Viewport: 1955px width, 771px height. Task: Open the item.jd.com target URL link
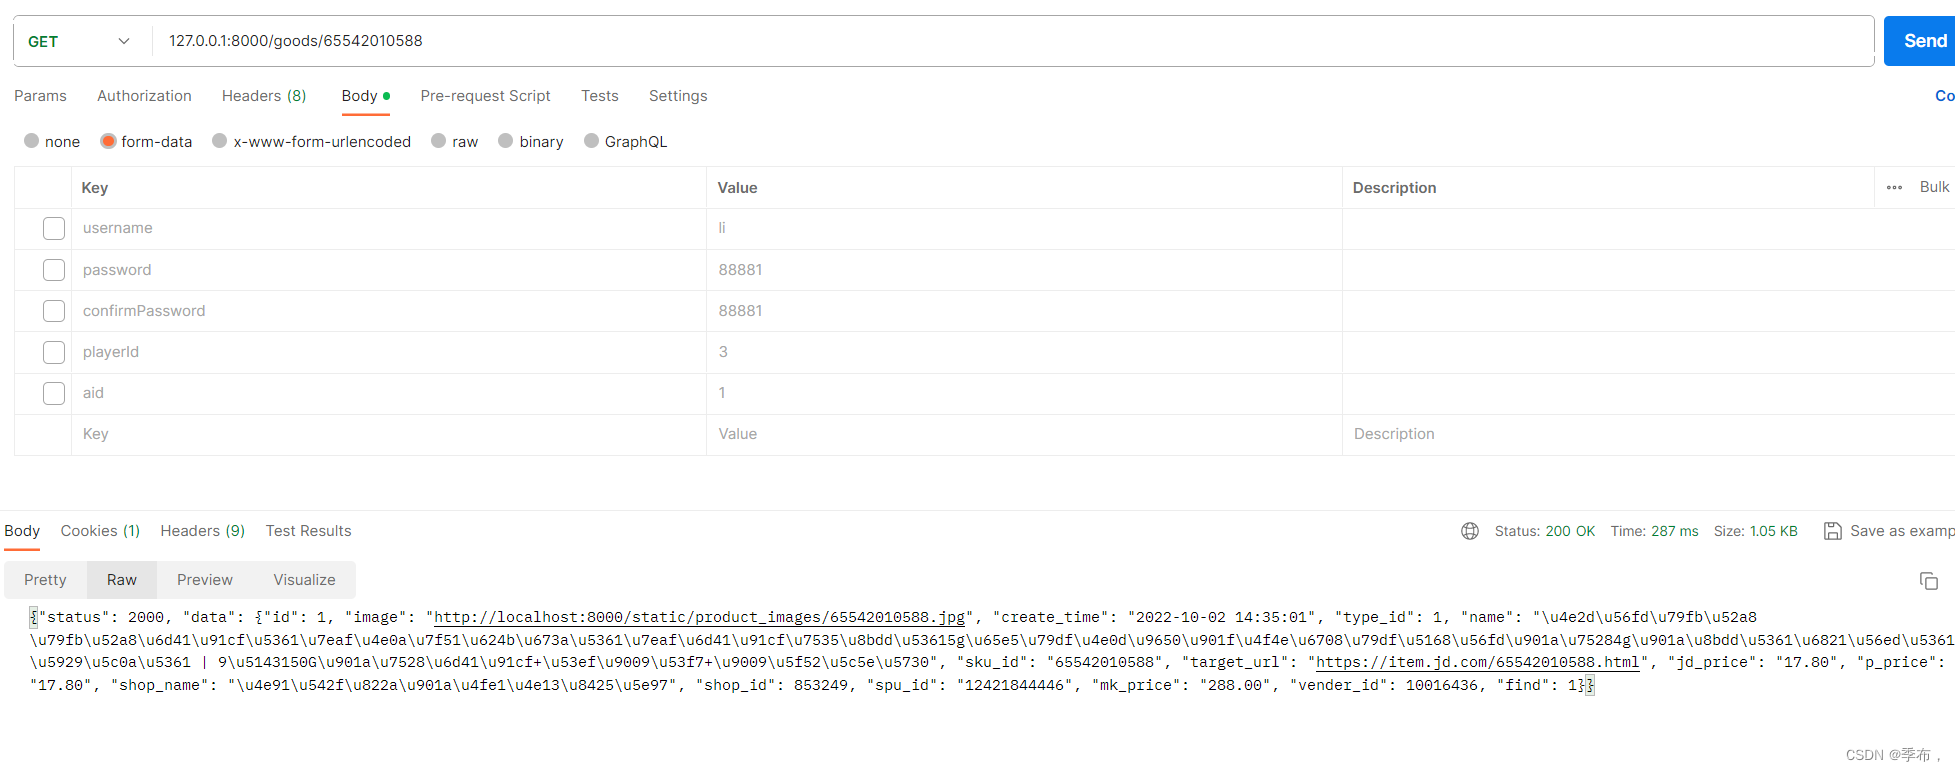(1477, 662)
